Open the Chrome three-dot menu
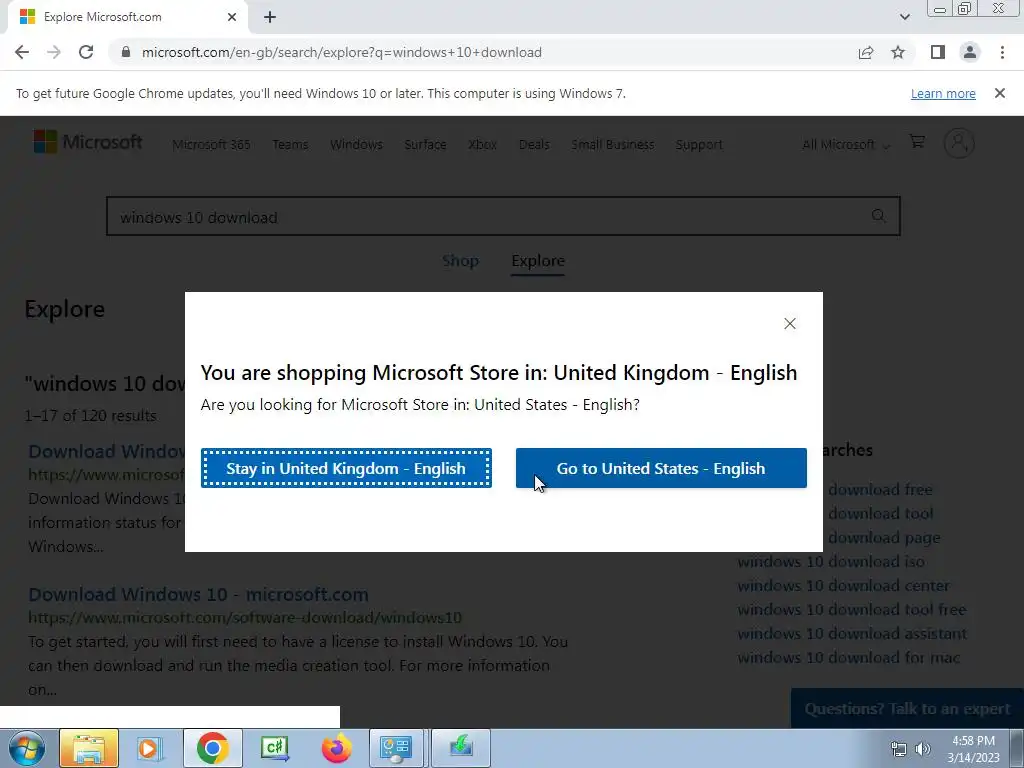 [x=1002, y=52]
